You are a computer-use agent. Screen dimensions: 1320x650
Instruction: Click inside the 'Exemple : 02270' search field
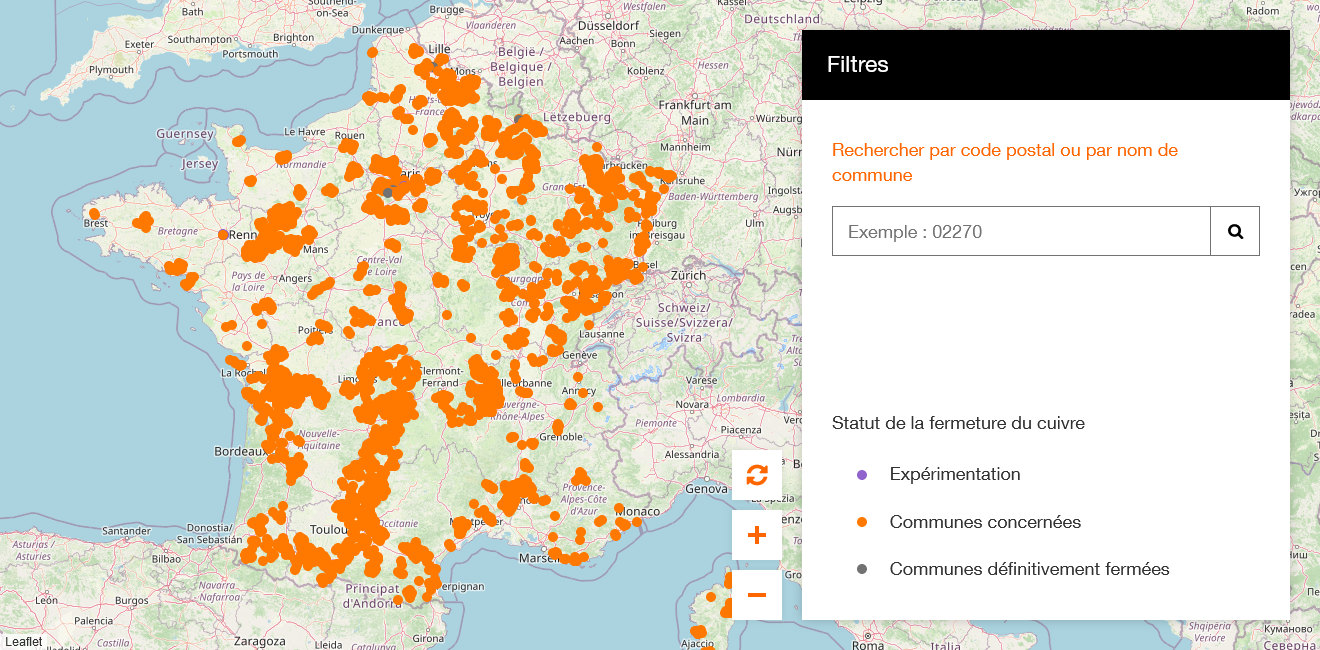point(1020,230)
